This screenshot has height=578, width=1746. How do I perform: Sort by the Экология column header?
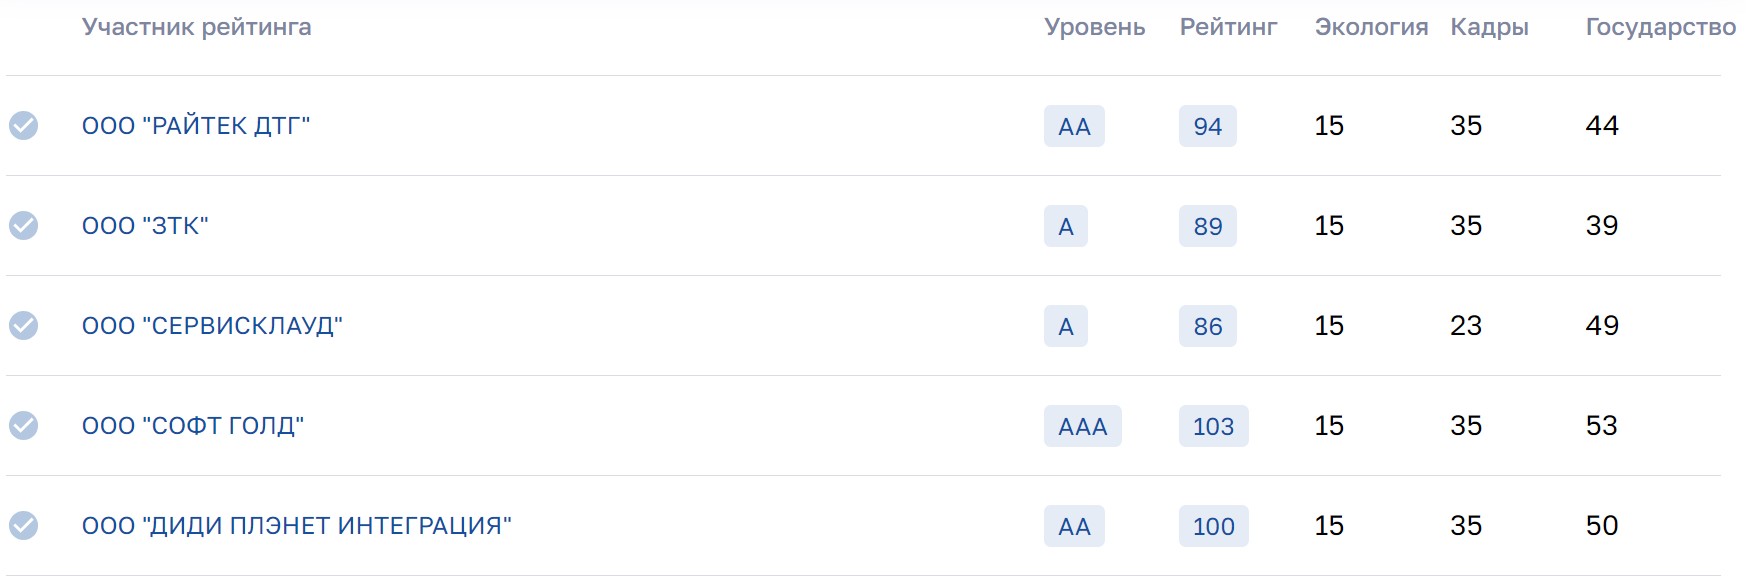pyautogui.click(x=1371, y=27)
